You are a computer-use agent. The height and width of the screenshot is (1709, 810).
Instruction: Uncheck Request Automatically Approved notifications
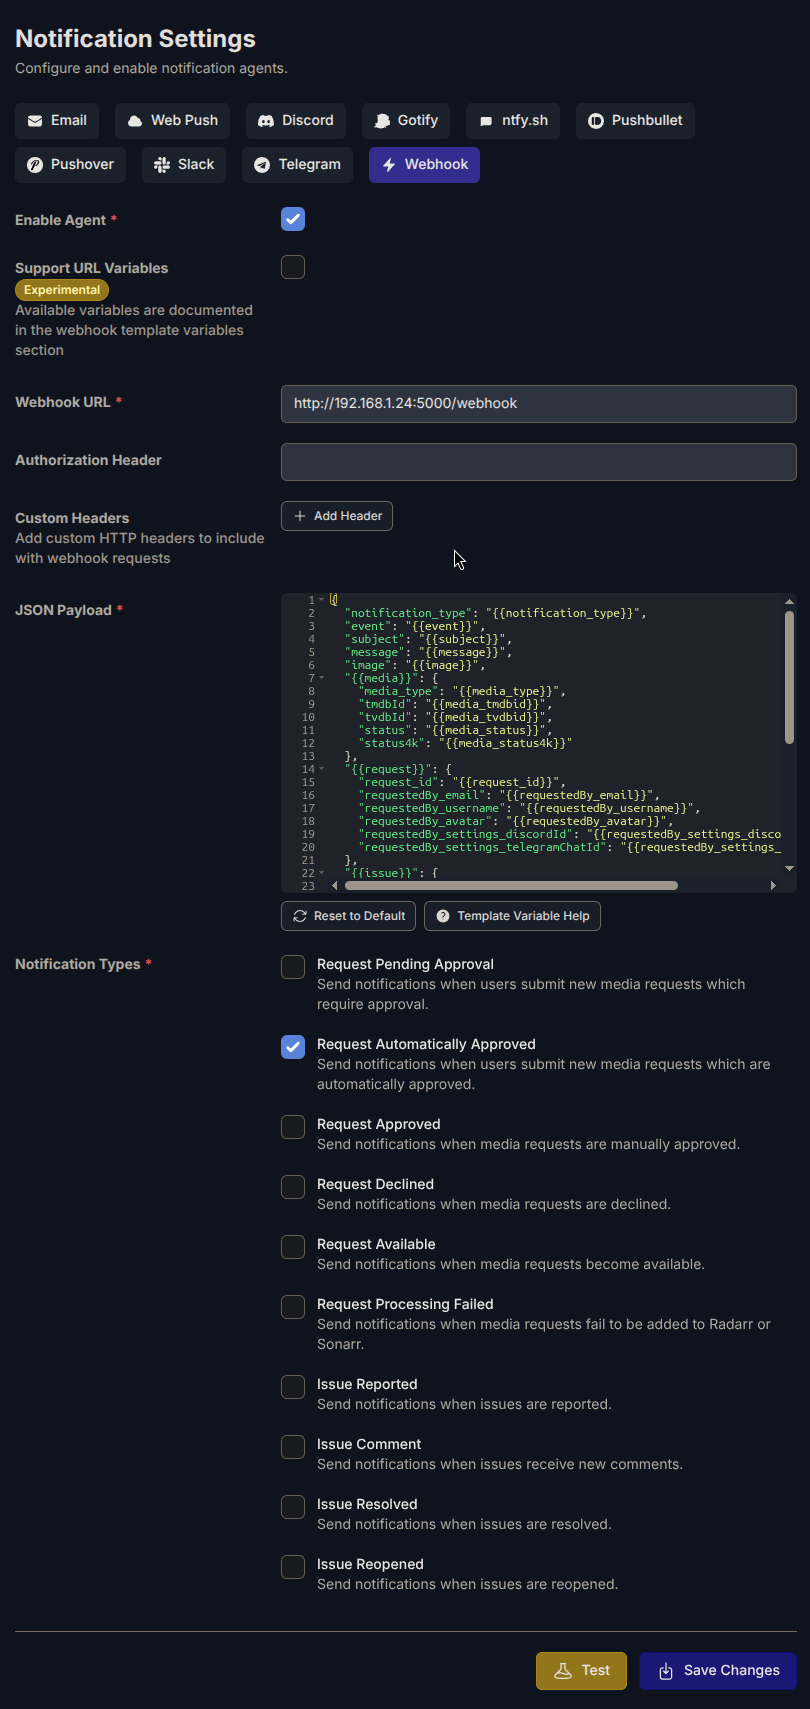click(x=293, y=1047)
